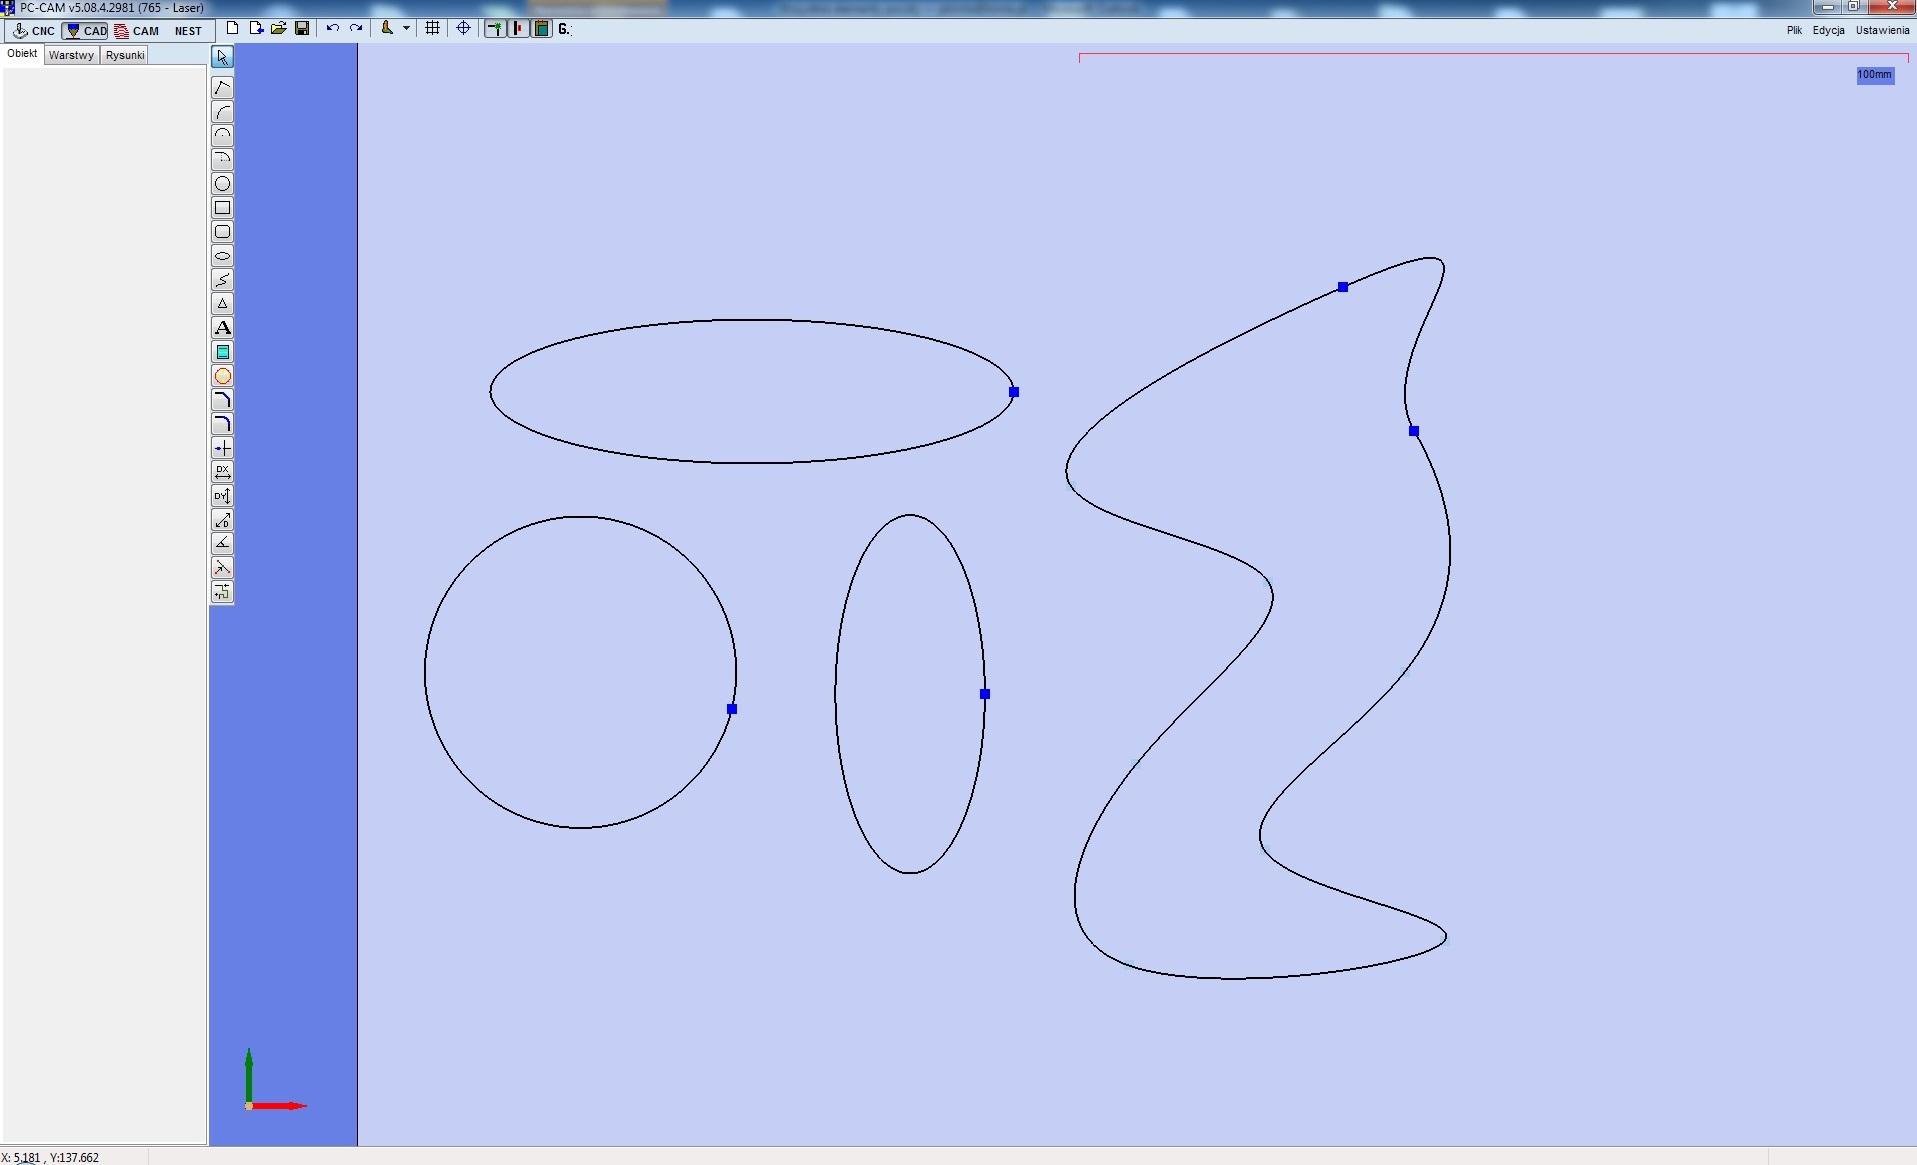
Task: Toggle the grid display
Action: pyautogui.click(x=432, y=28)
